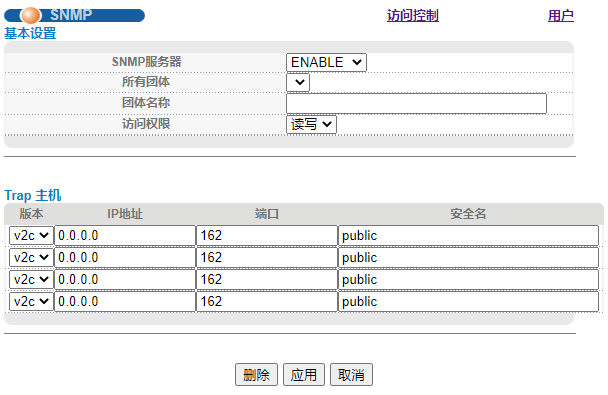The width and height of the screenshot is (608, 395).
Task: Click first Trap host 端口 field
Action: (x=267, y=235)
